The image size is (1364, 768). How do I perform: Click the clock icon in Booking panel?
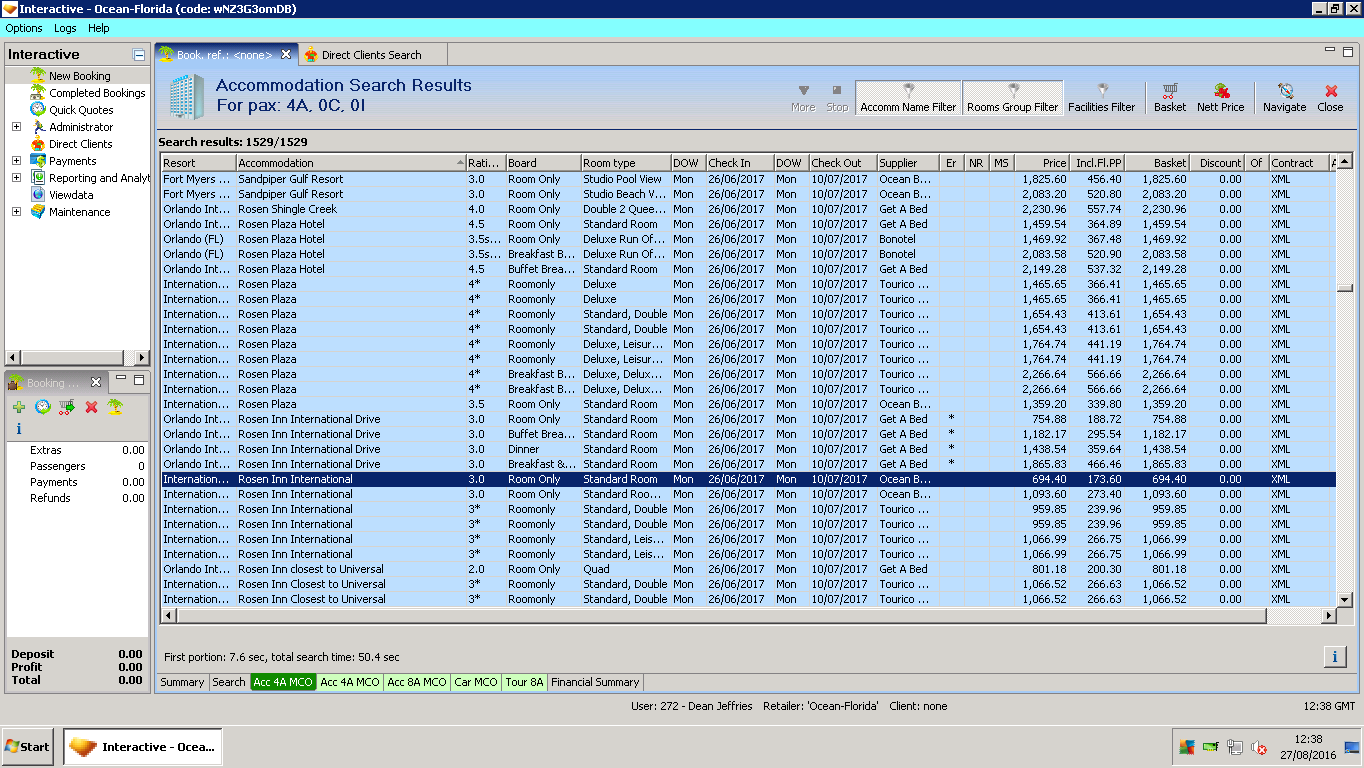pyautogui.click(x=43, y=407)
